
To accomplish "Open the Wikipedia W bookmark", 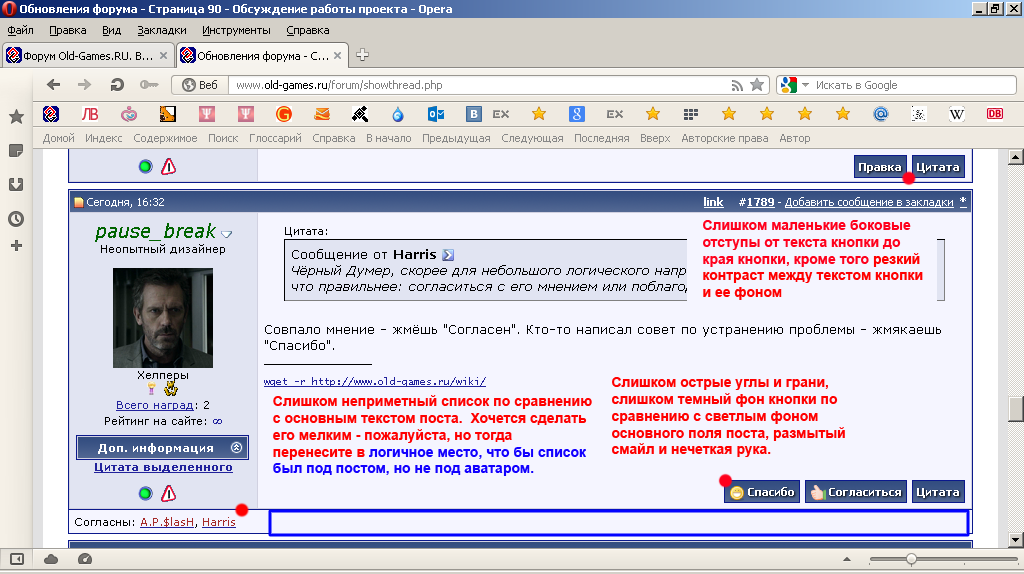I will [x=957, y=114].
